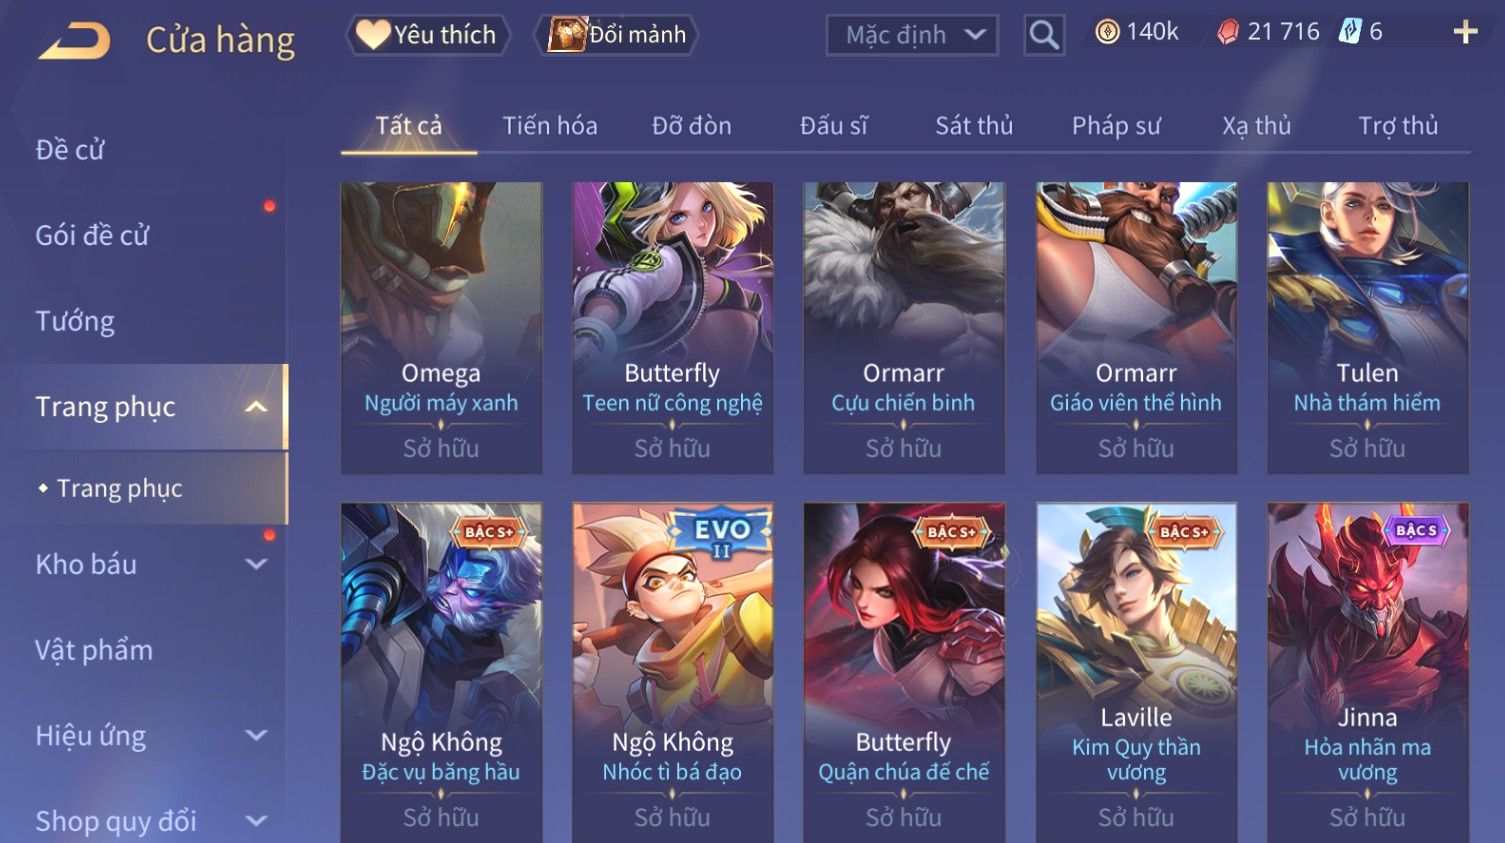Click the plus icon to add currency

[x=1465, y=32]
